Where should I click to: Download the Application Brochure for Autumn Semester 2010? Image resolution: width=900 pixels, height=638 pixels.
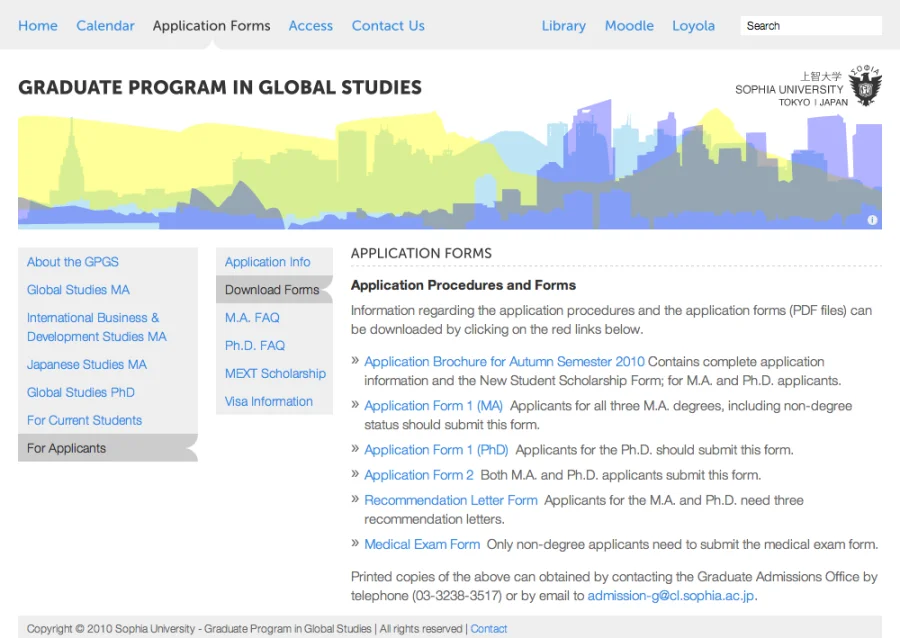pos(504,362)
